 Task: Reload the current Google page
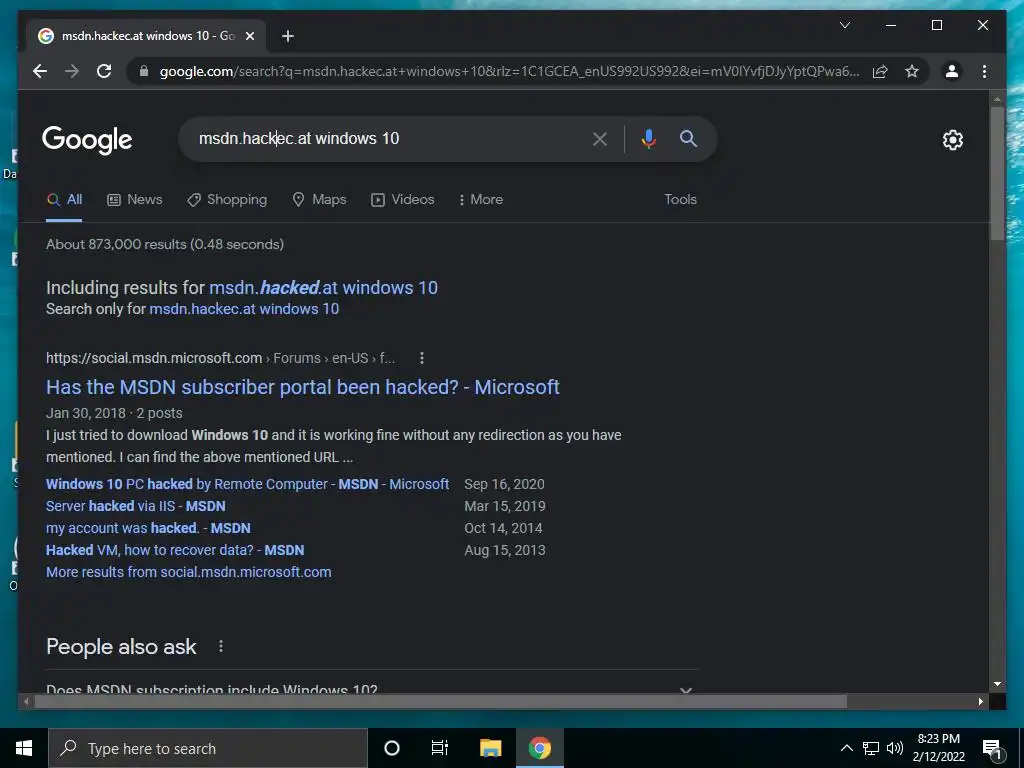[x=104, y=71]
